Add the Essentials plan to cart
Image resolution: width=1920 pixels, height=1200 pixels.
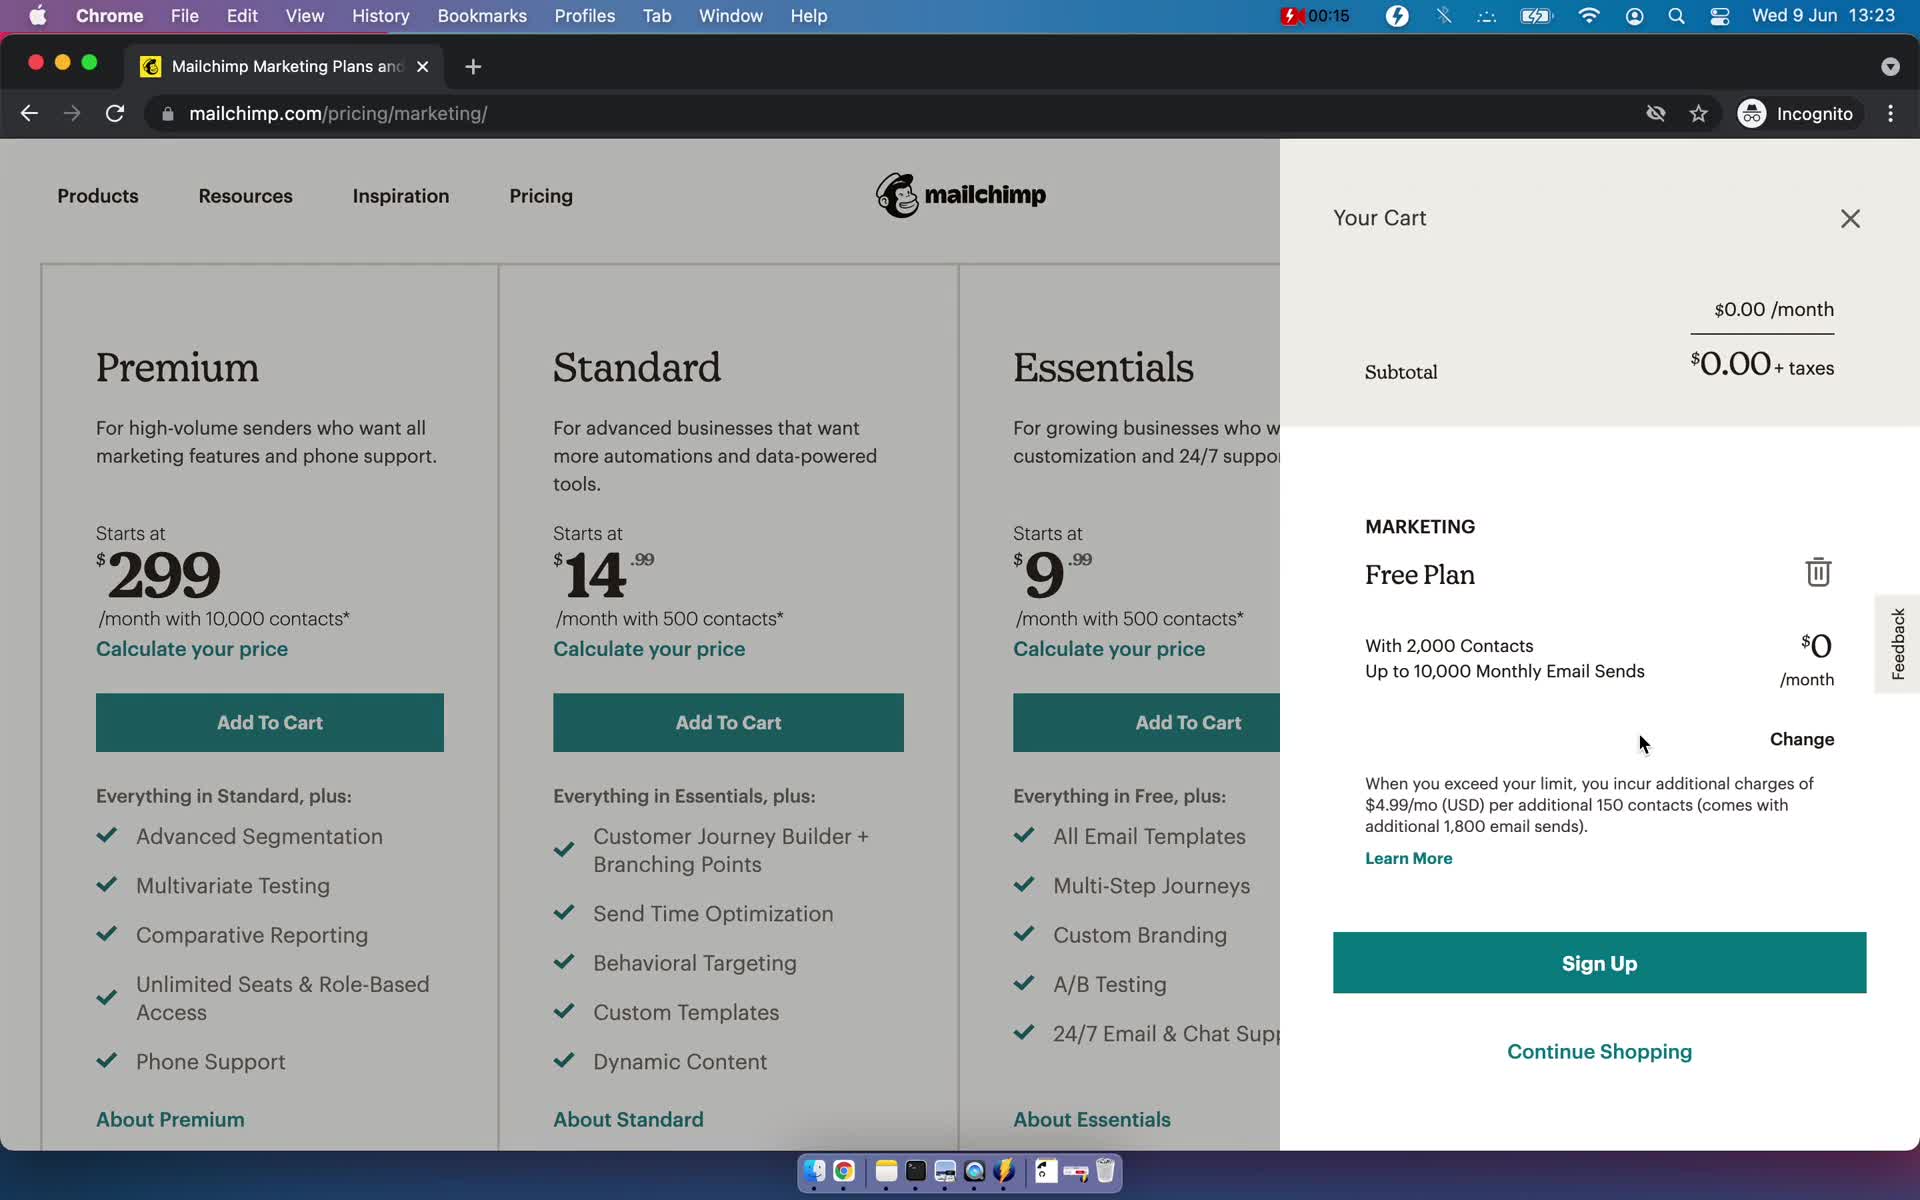[x=1146, y=722]
